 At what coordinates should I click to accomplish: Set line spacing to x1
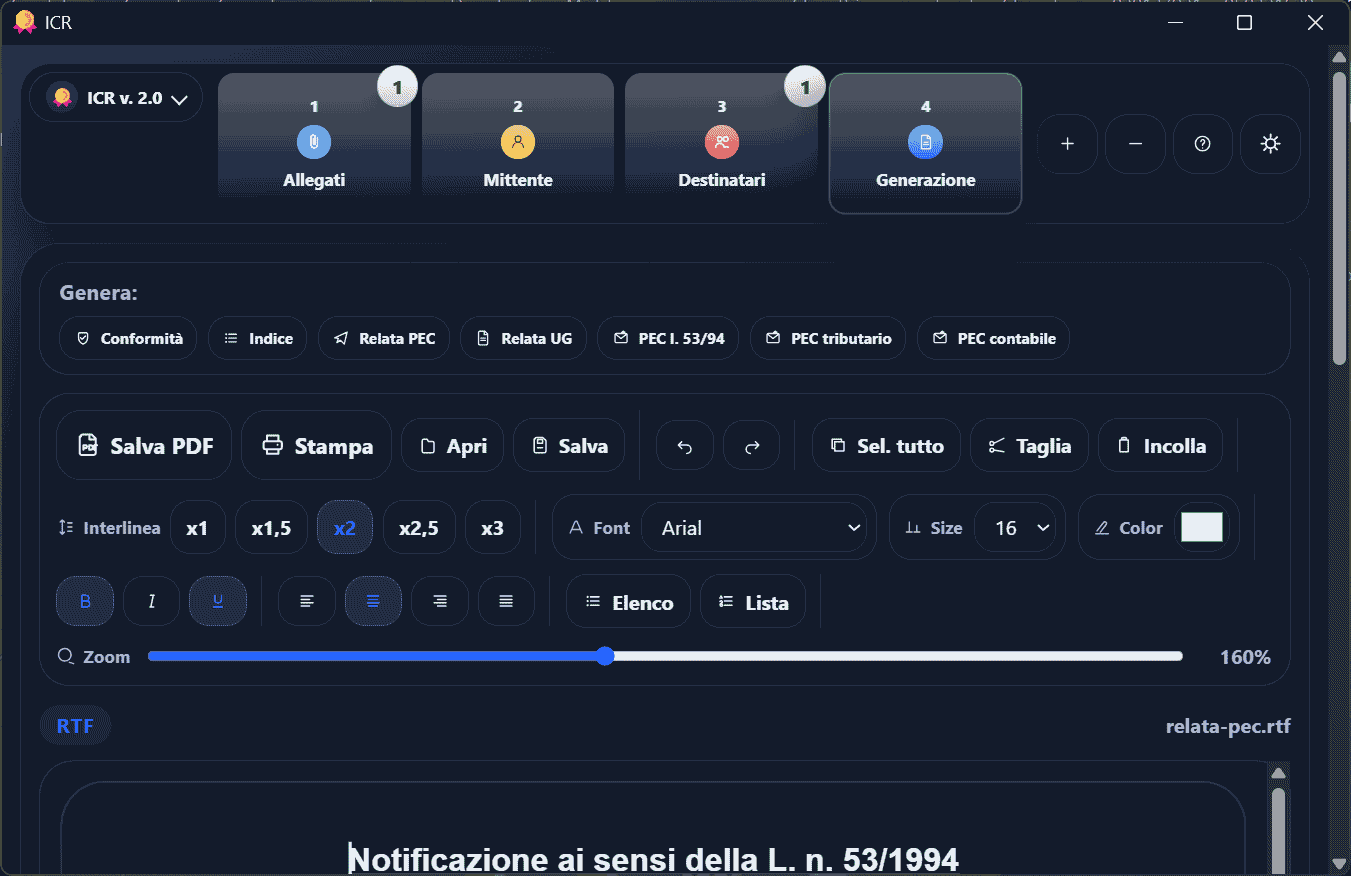197,528
